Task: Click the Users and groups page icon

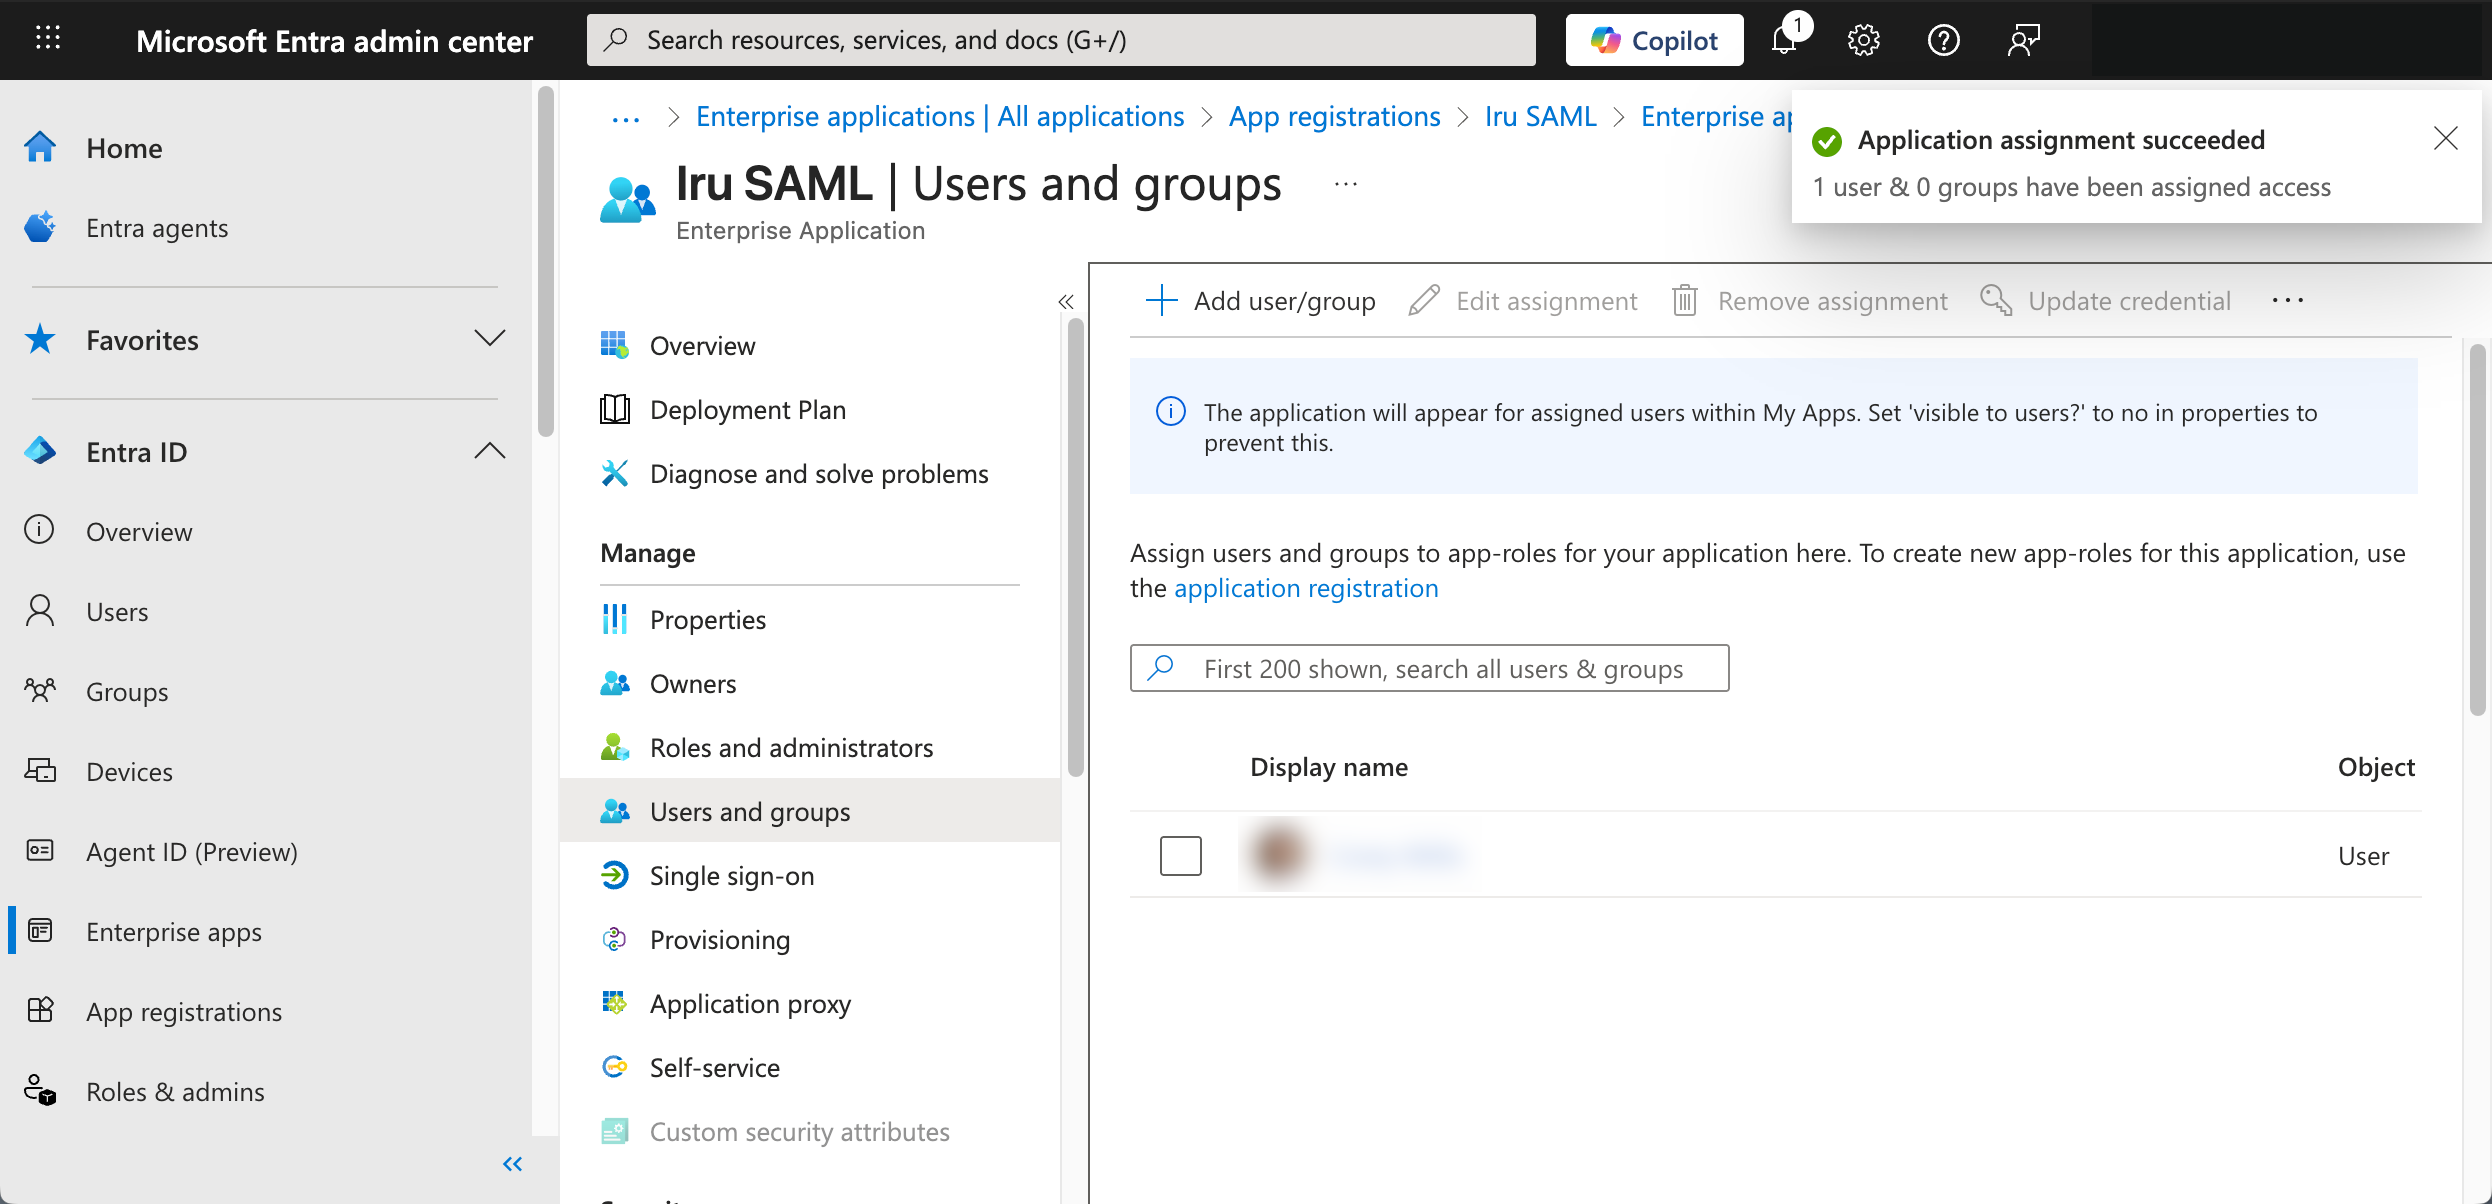Action: (627, 199)
